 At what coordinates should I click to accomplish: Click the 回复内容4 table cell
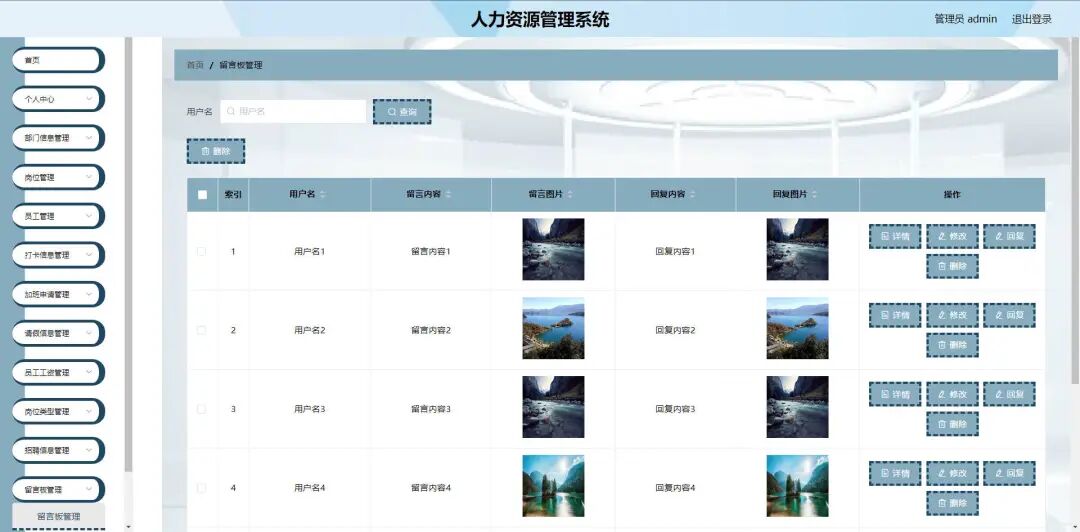pyautogui.click(x=675, y=488)
